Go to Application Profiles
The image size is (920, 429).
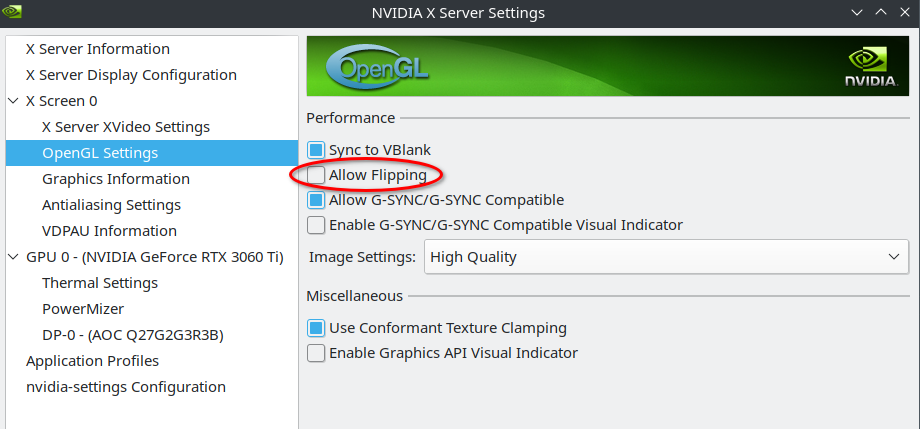point(92,361)
